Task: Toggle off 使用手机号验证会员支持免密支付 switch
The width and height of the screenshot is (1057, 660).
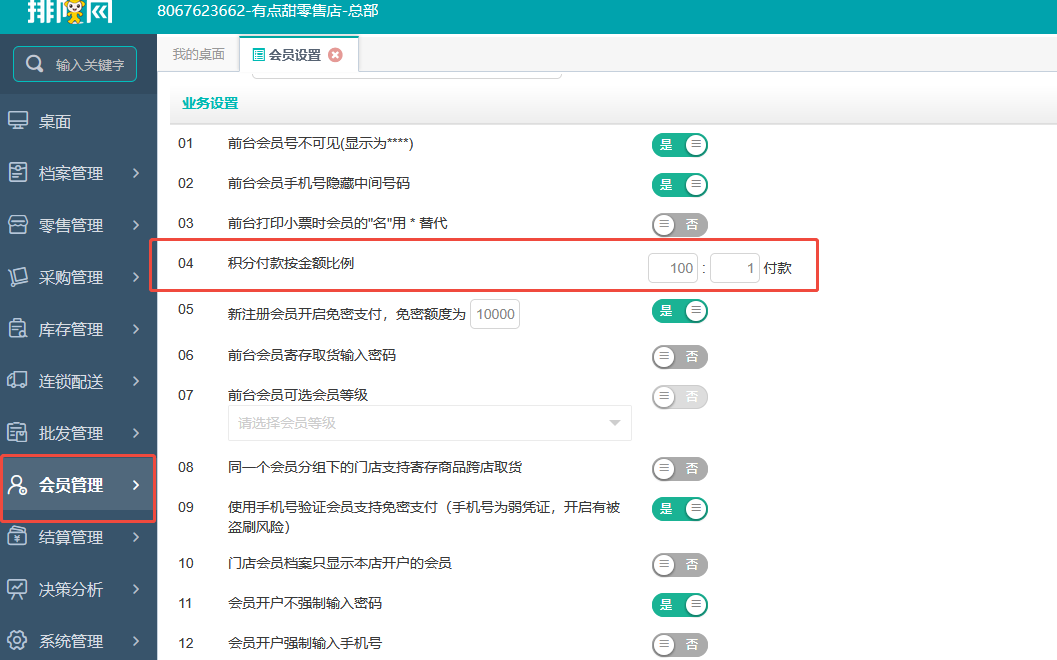Action: [x=680, y=509]
